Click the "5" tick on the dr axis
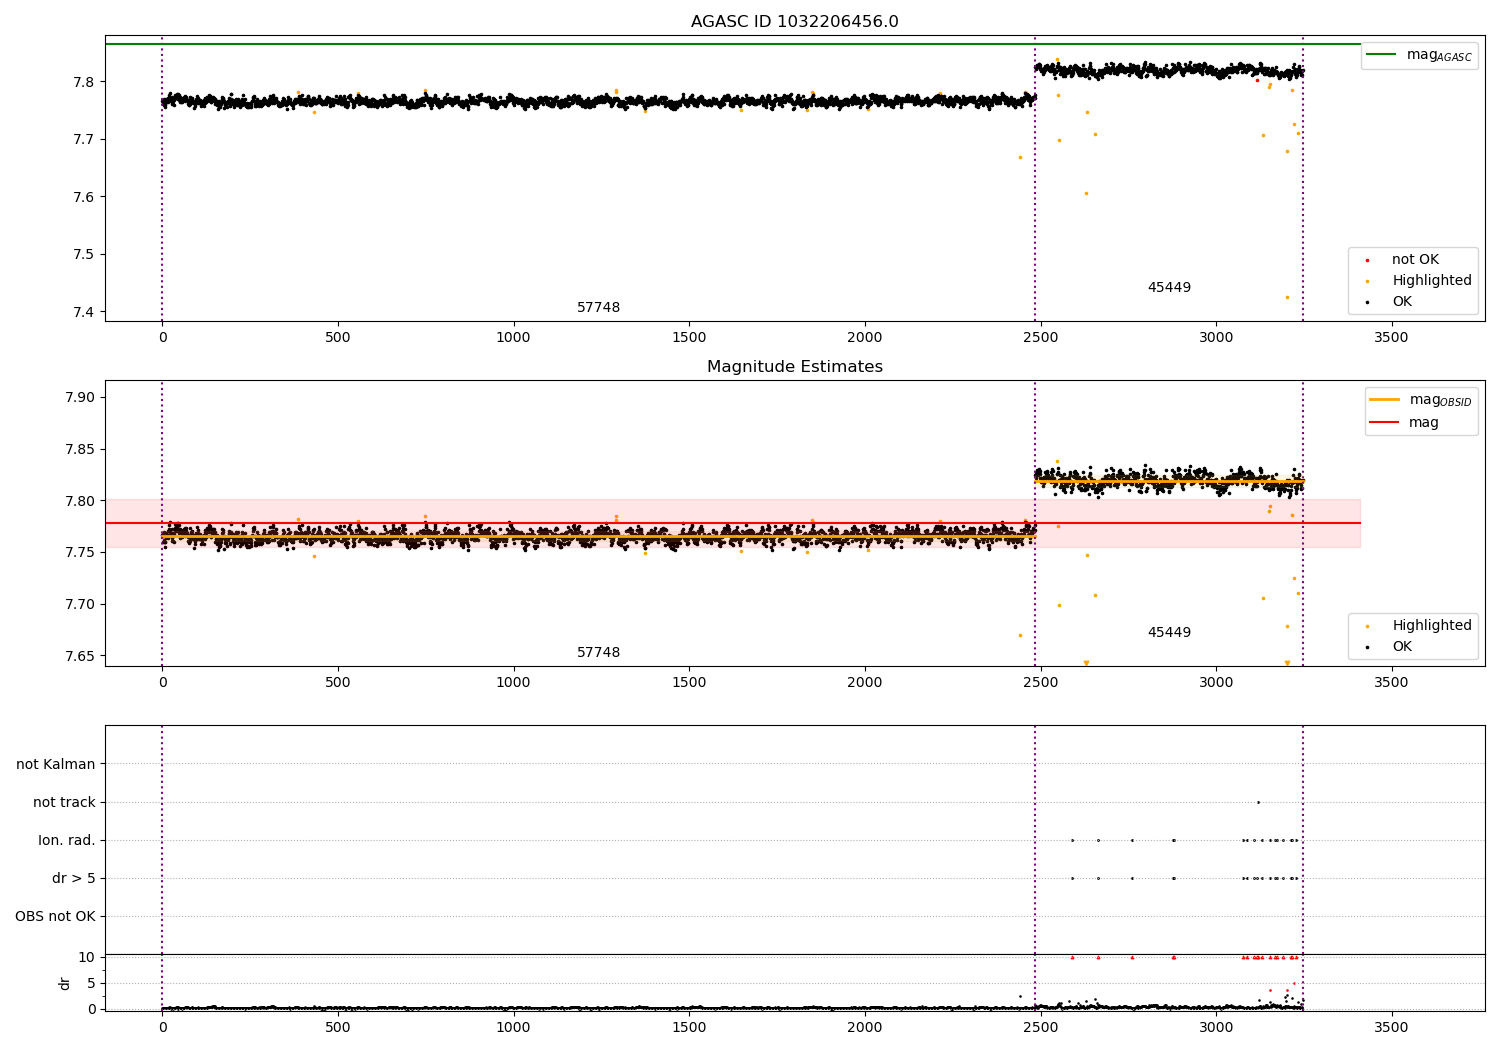Viewport: 1500px width, 1050px height. (91, 983)
